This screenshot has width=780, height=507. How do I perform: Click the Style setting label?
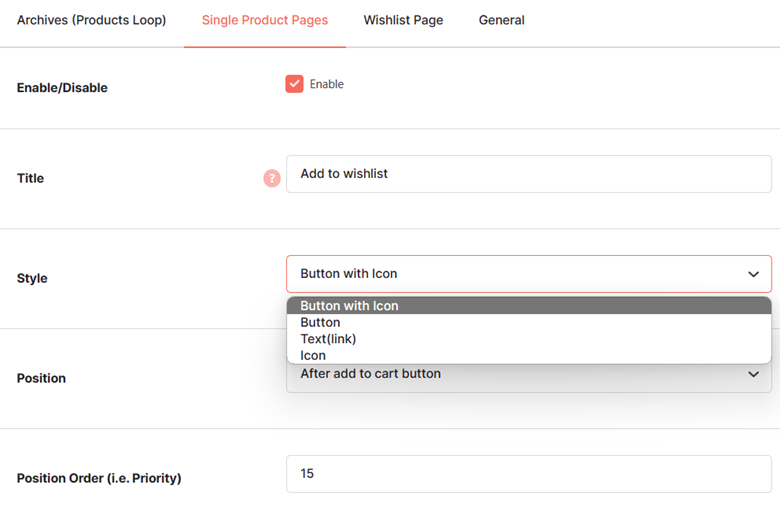(x=32, y=278)
